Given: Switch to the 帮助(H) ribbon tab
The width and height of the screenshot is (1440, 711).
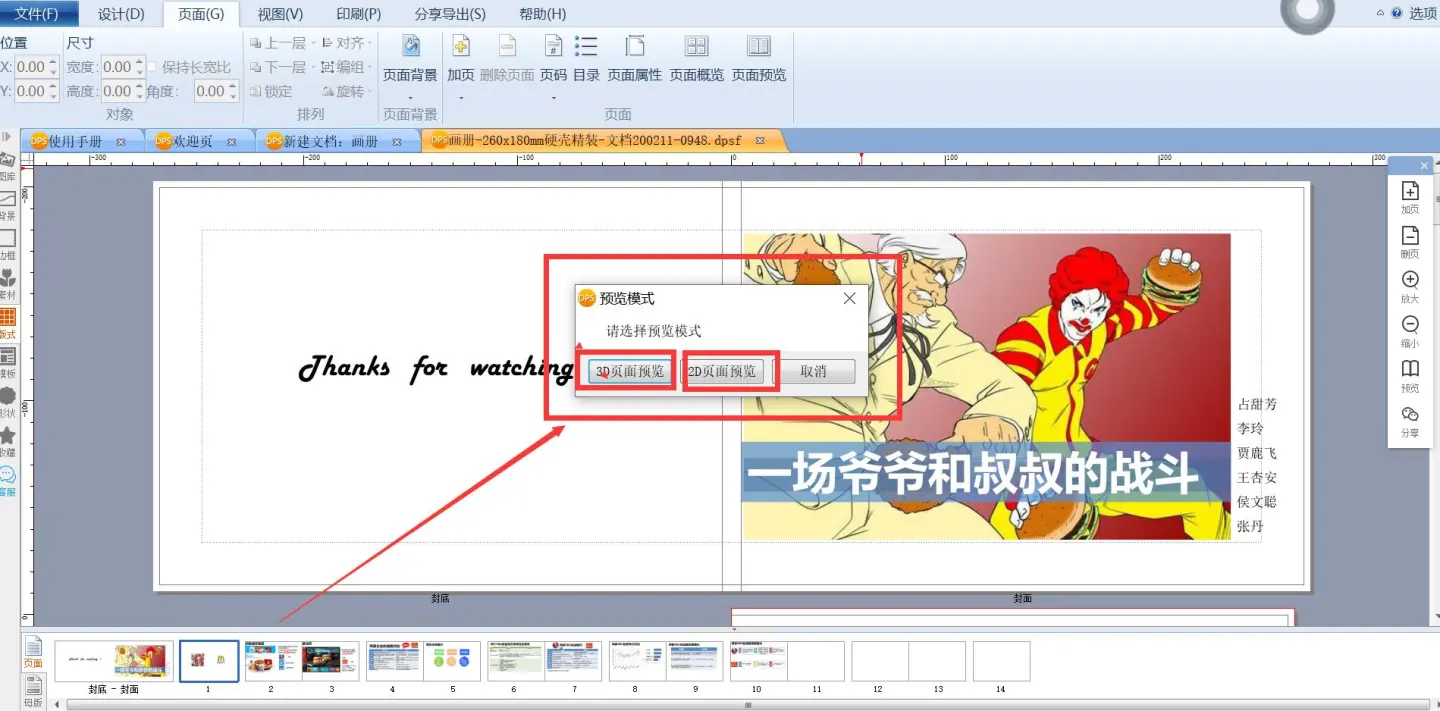Looking at the screenshot, I should [542, 14].
